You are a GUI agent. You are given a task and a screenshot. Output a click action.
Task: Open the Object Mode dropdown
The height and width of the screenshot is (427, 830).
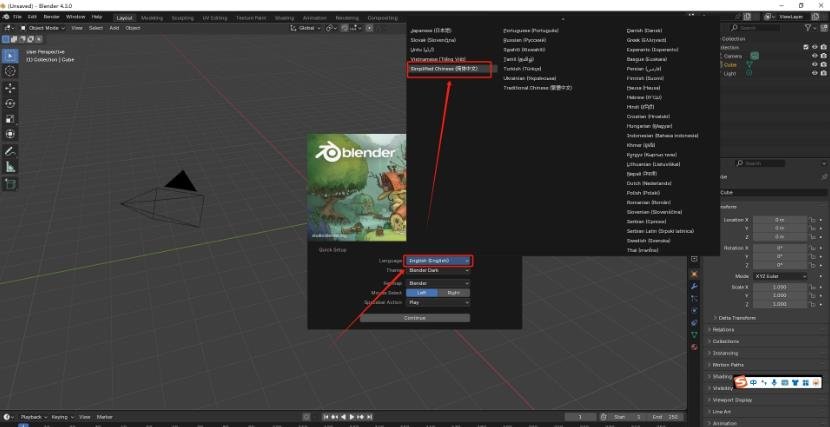43,28
